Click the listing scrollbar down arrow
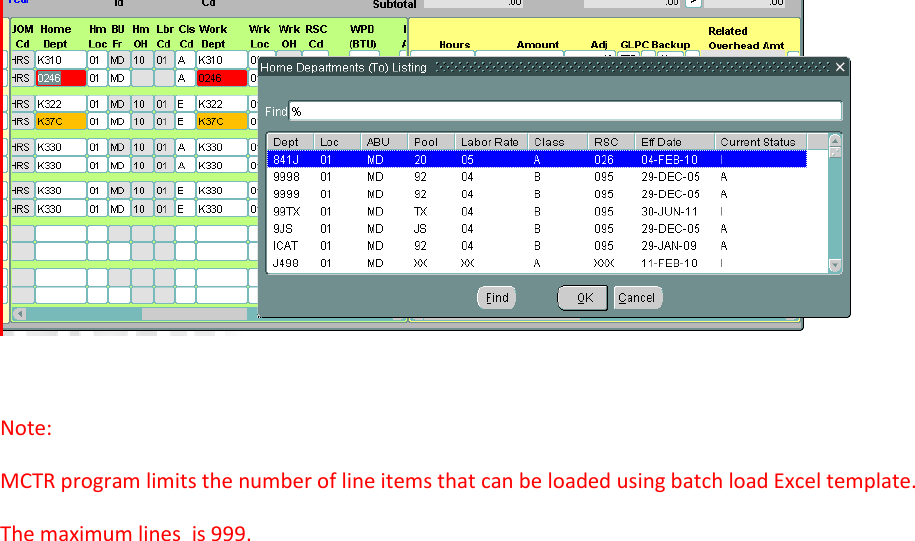 coord(835,266)
